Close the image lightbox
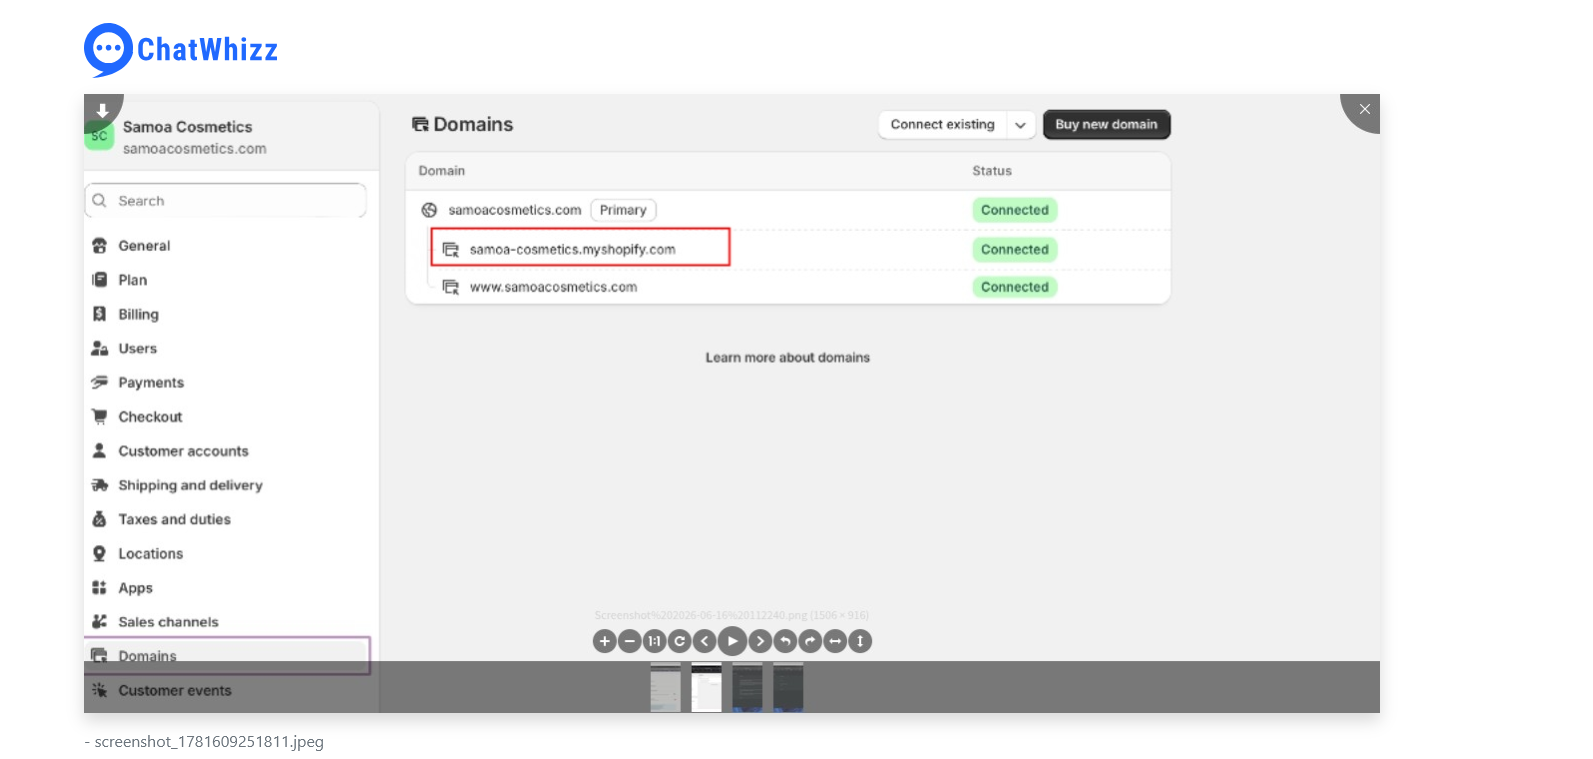Viewport: 1593px width, 759px height. coord(1364,110)
